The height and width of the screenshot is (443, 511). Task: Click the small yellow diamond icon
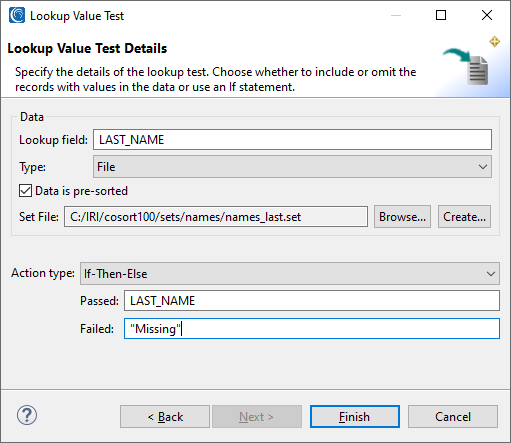pos(495,42)
